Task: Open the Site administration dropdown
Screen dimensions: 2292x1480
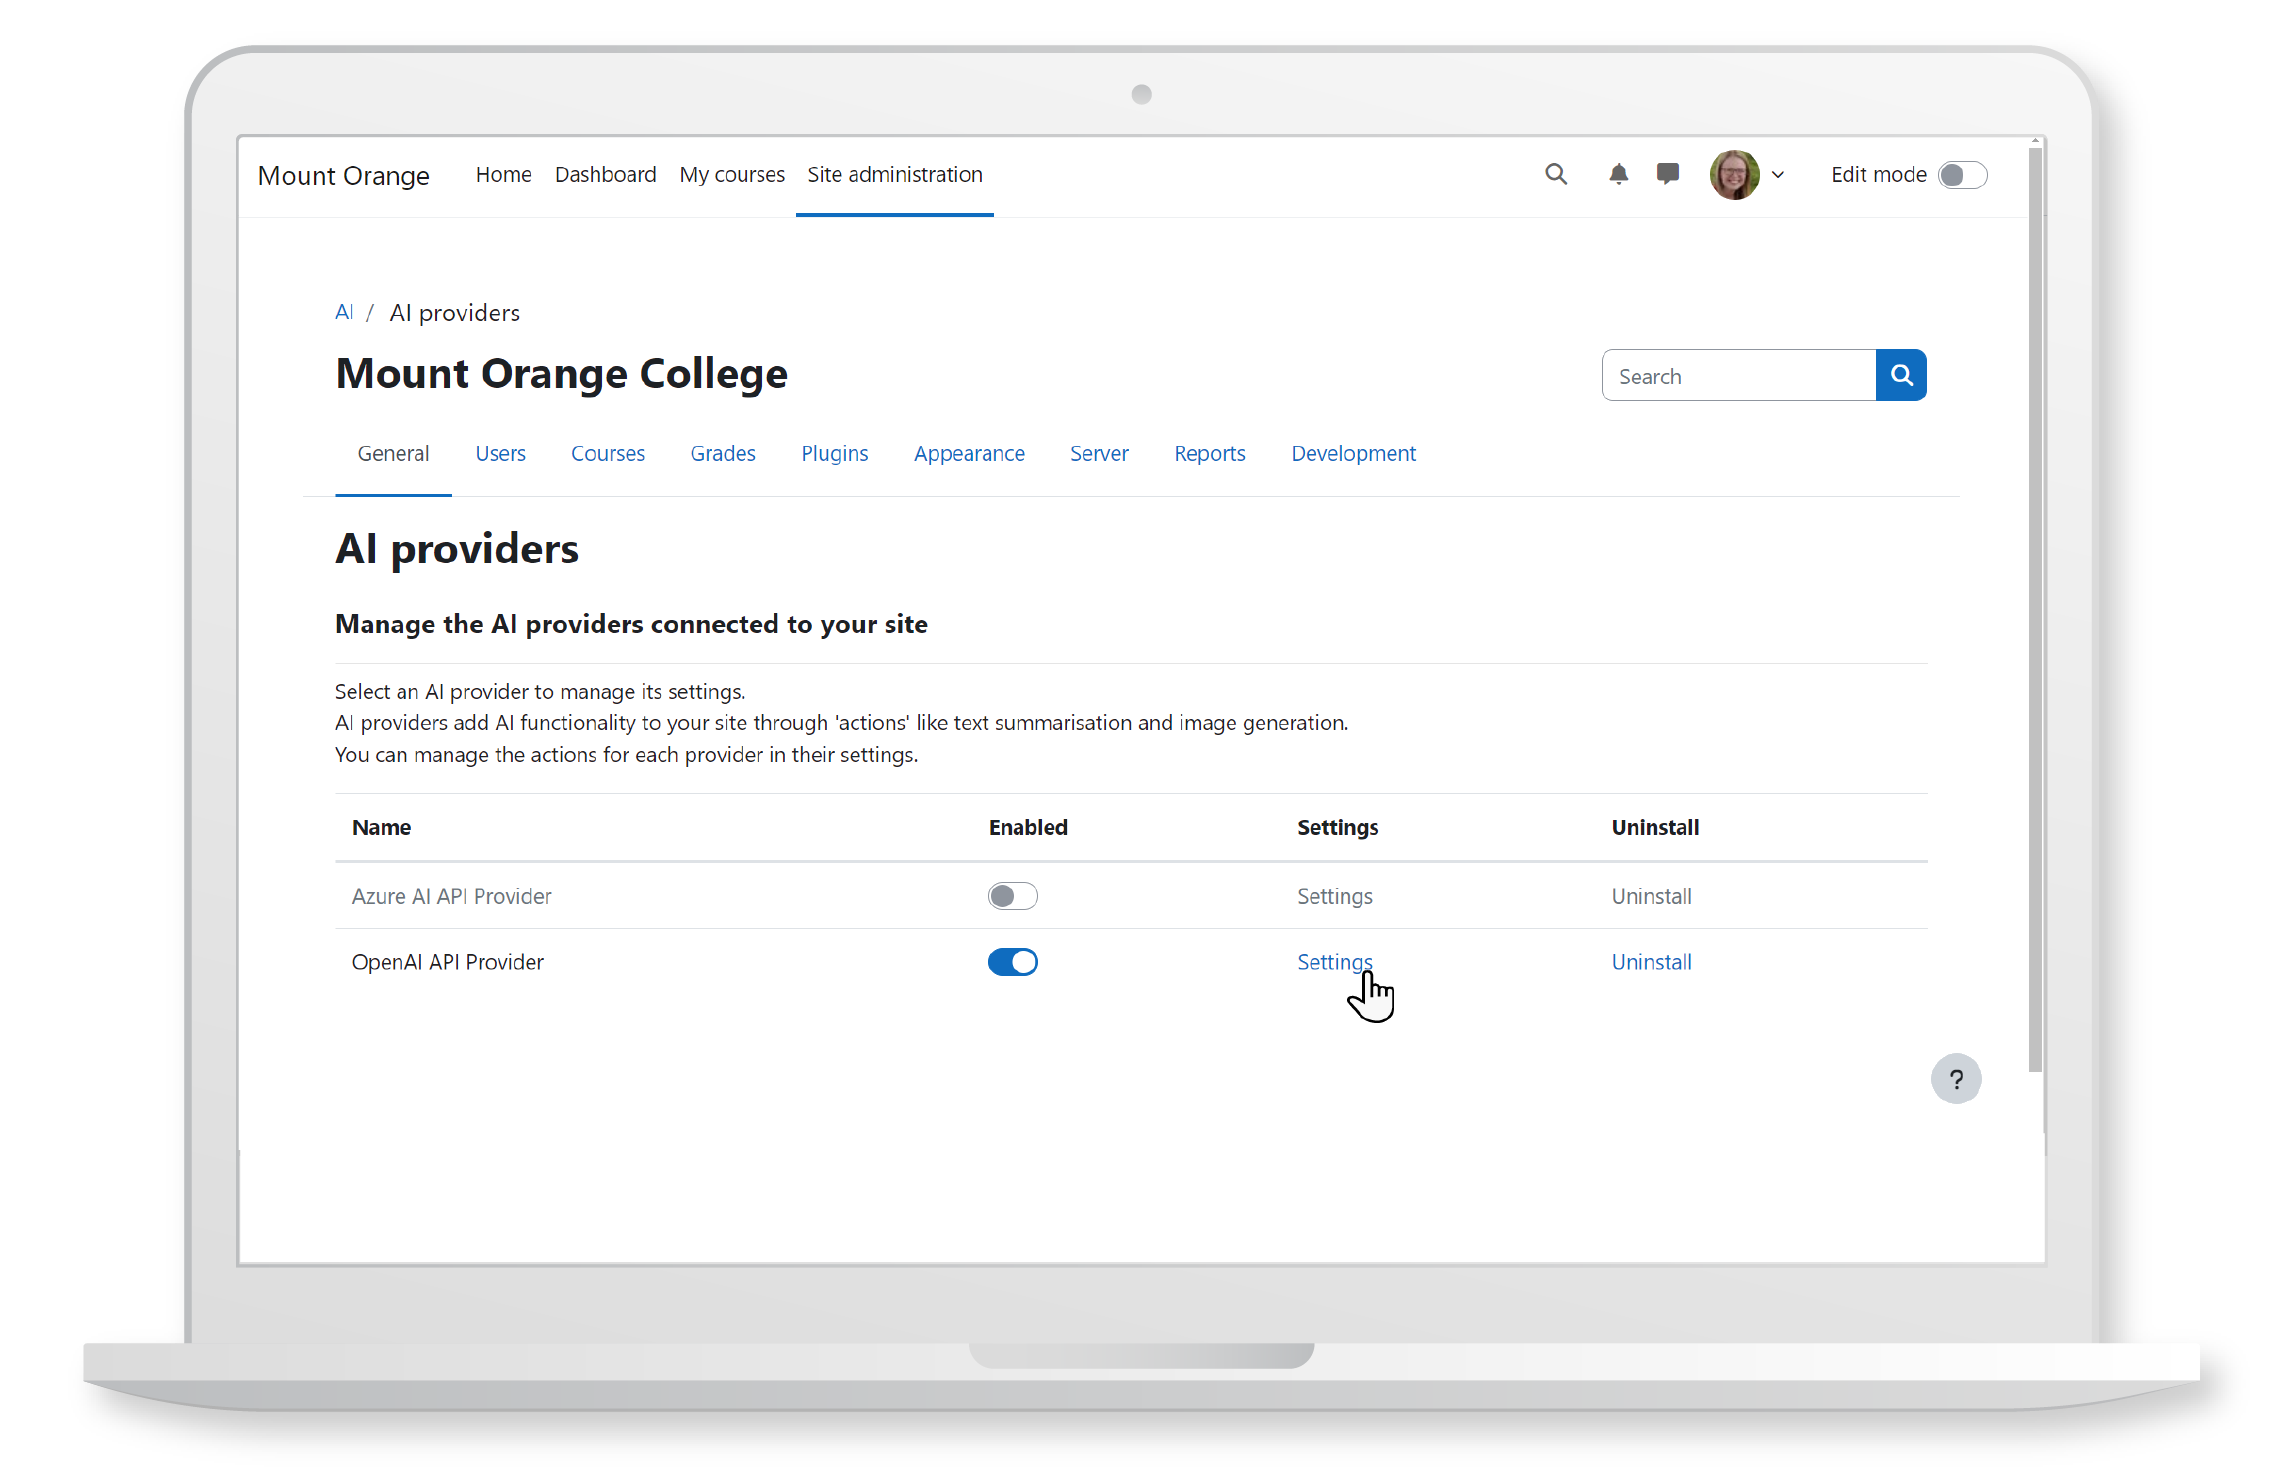Action: pos(895,174)
